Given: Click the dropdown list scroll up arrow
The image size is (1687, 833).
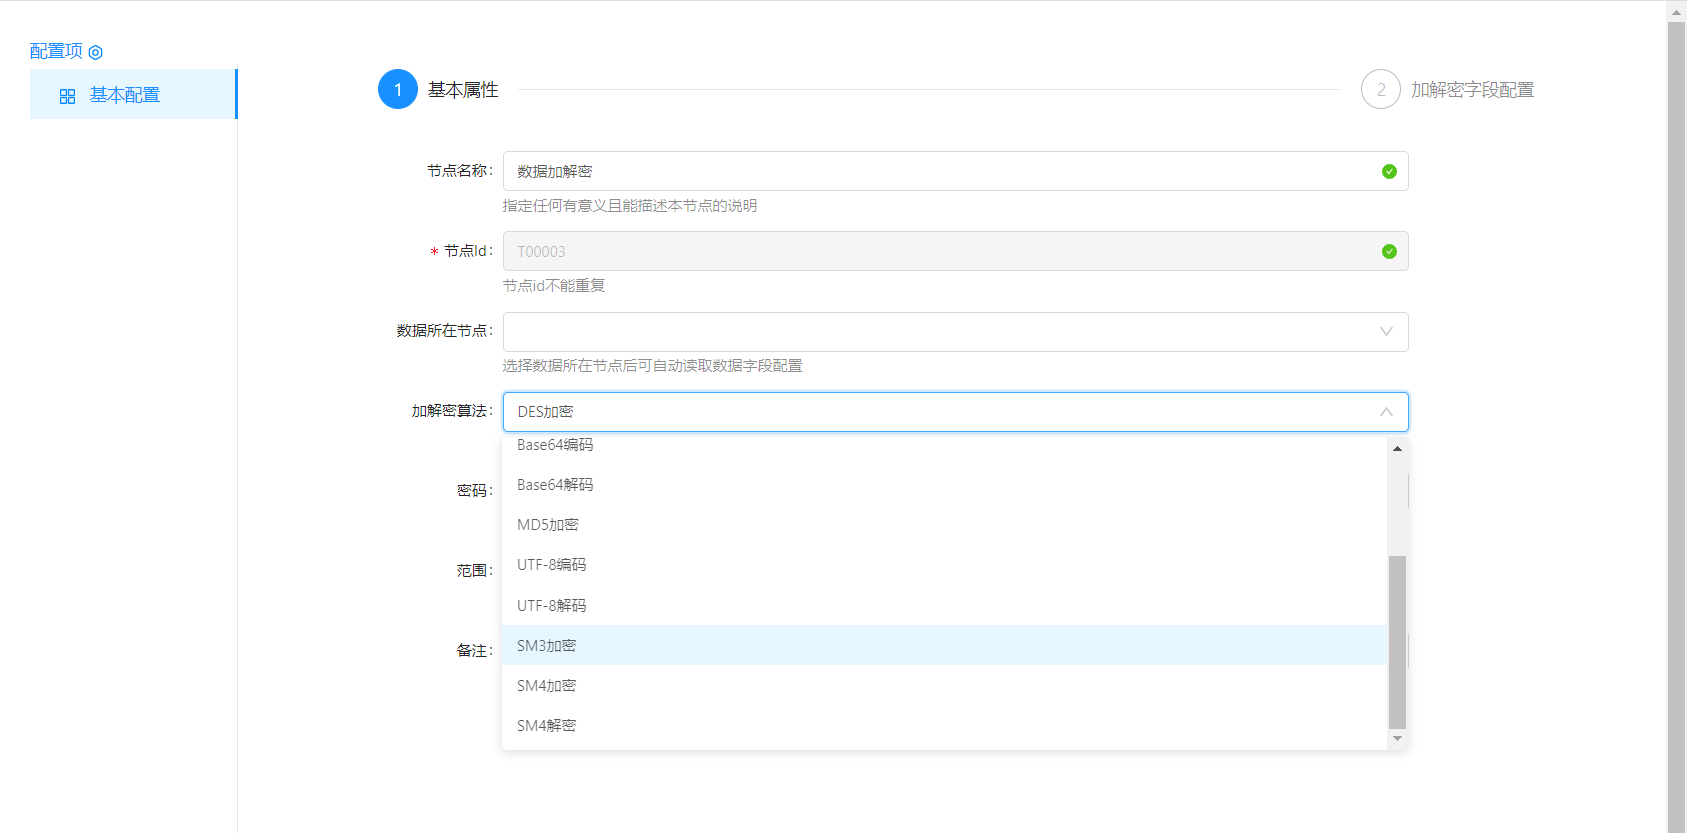Looking at the screenshot, I should click(1397, 449).
